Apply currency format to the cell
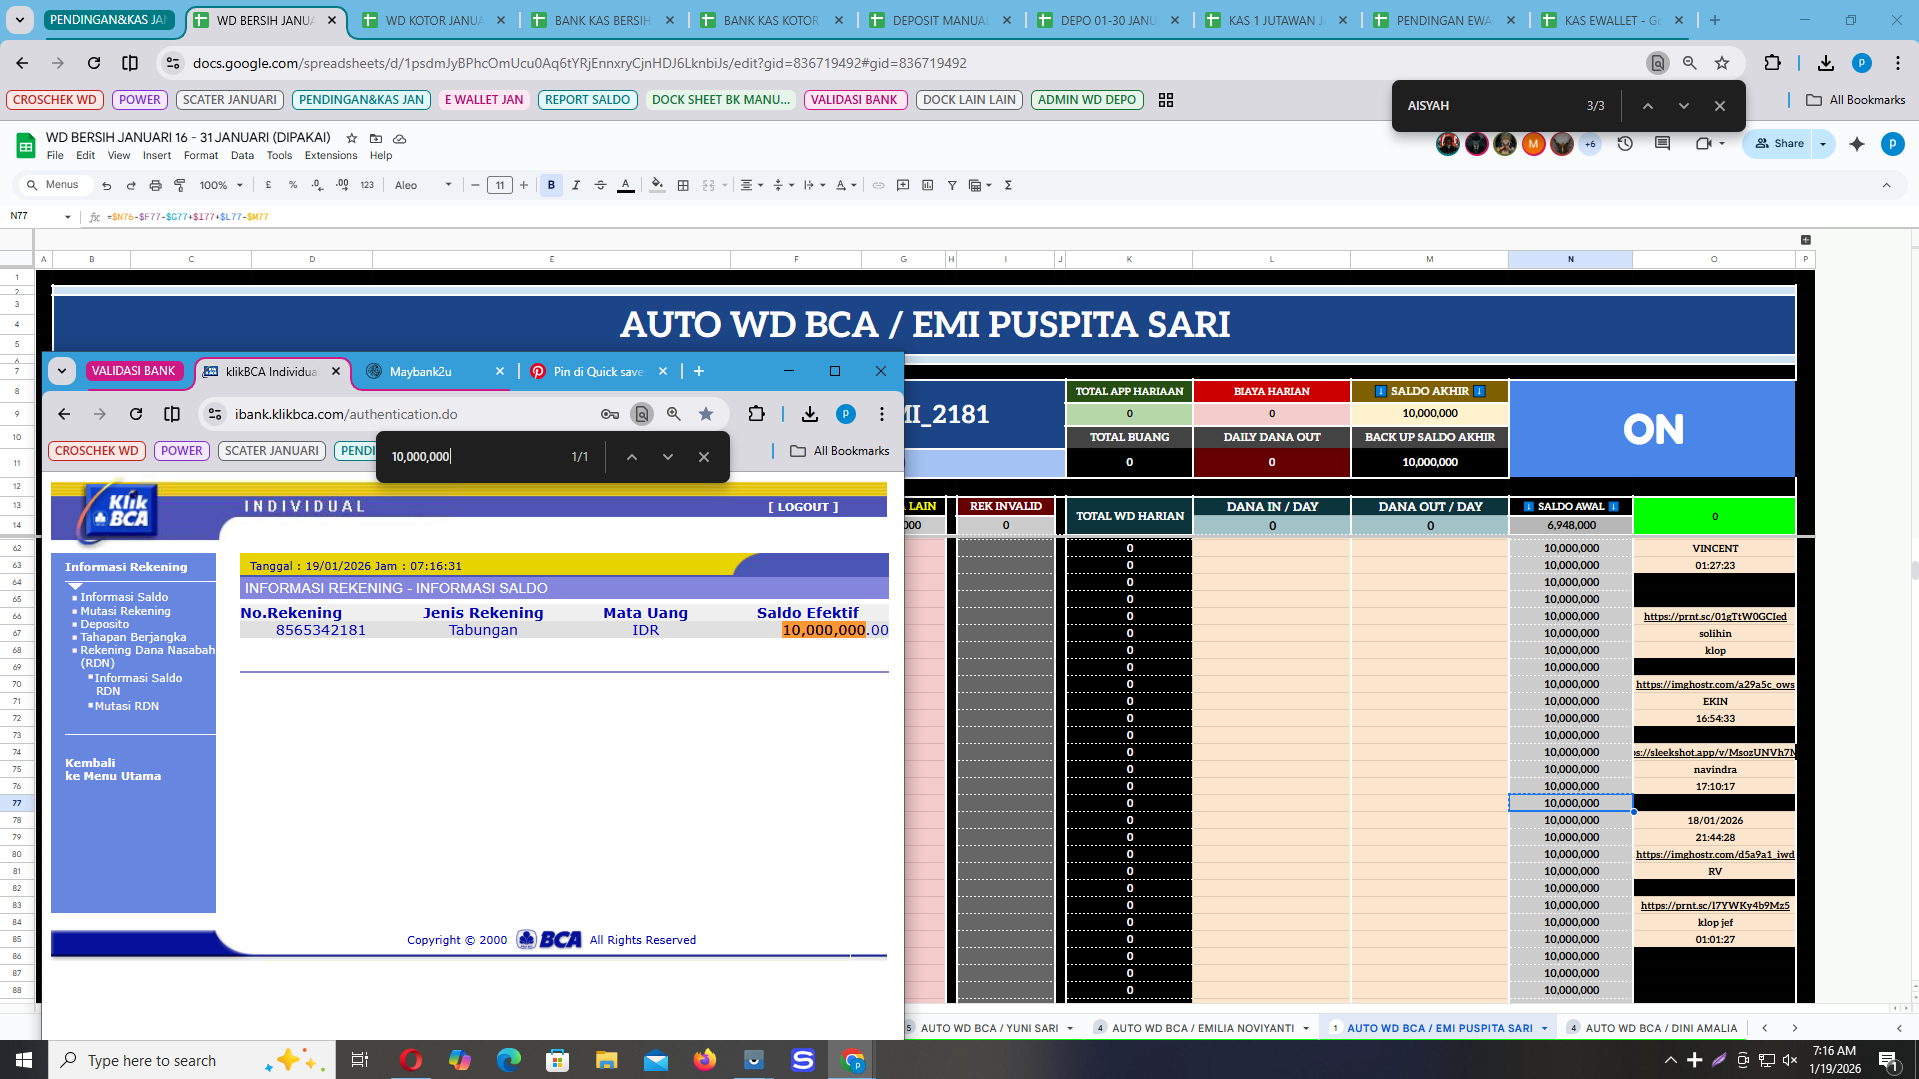Viewport: 1919px width, 1079px height. point(268,185)
